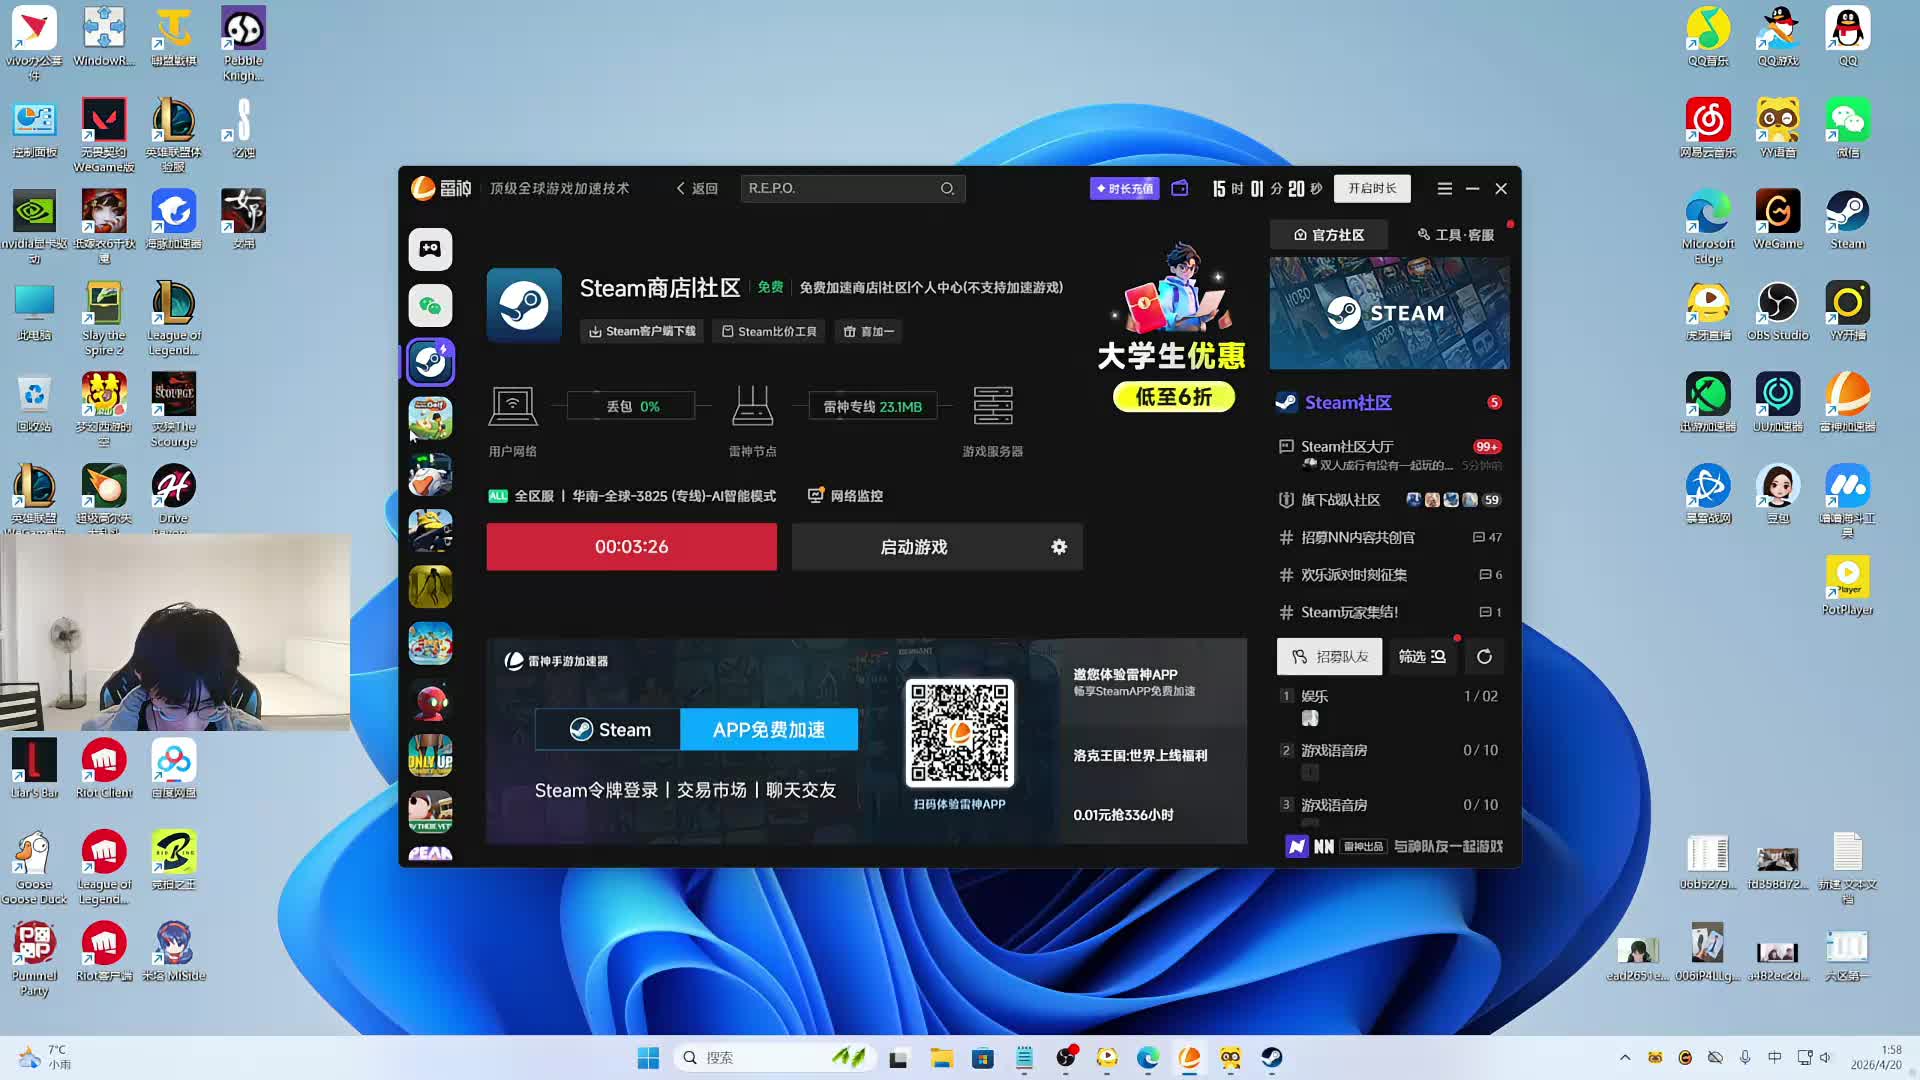The image size is (1920, 1080).
Task: Toggle the 开启时长 time button
Action: tap(1372, 188)
